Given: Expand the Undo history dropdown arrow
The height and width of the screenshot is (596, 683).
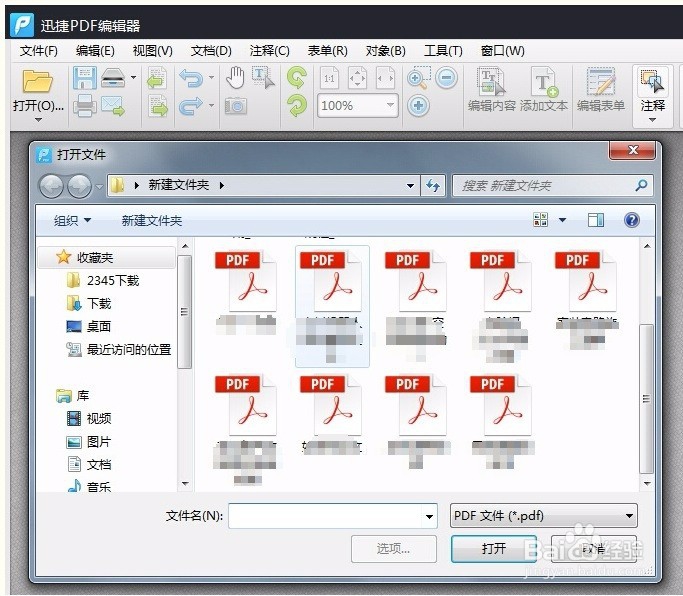Looking at the screenshot, I should point(211,78).
